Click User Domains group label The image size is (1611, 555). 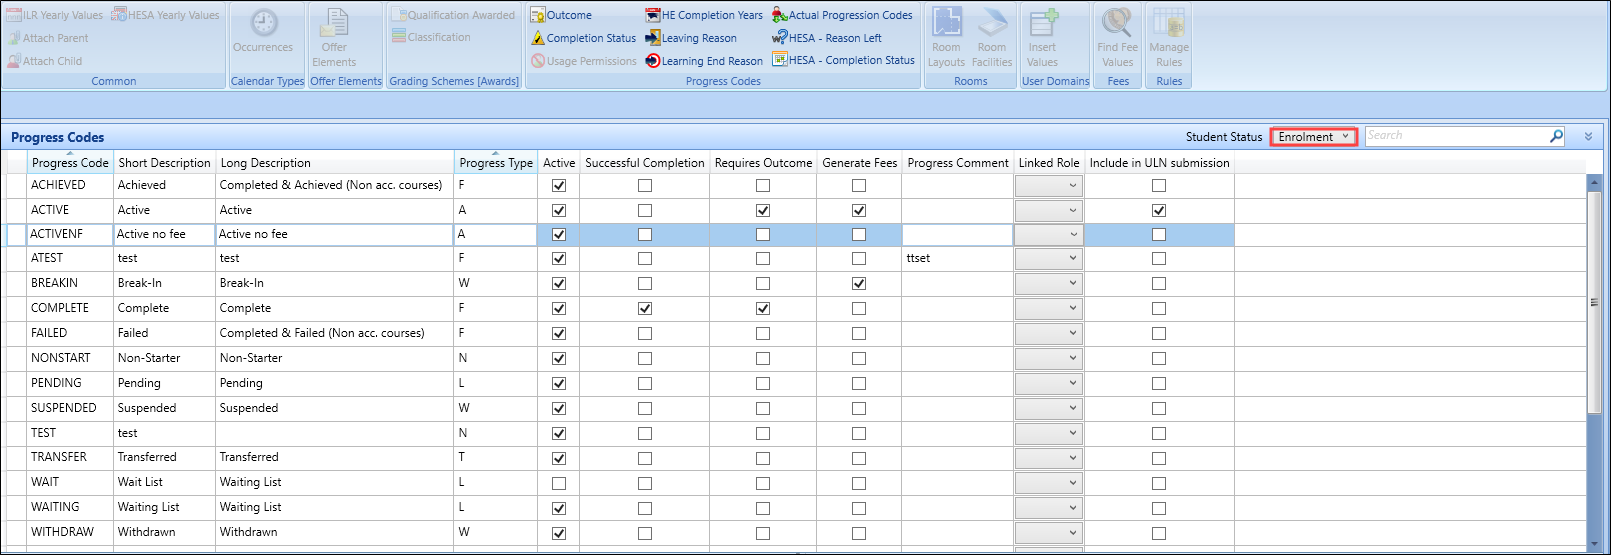tap(1055, 81)
